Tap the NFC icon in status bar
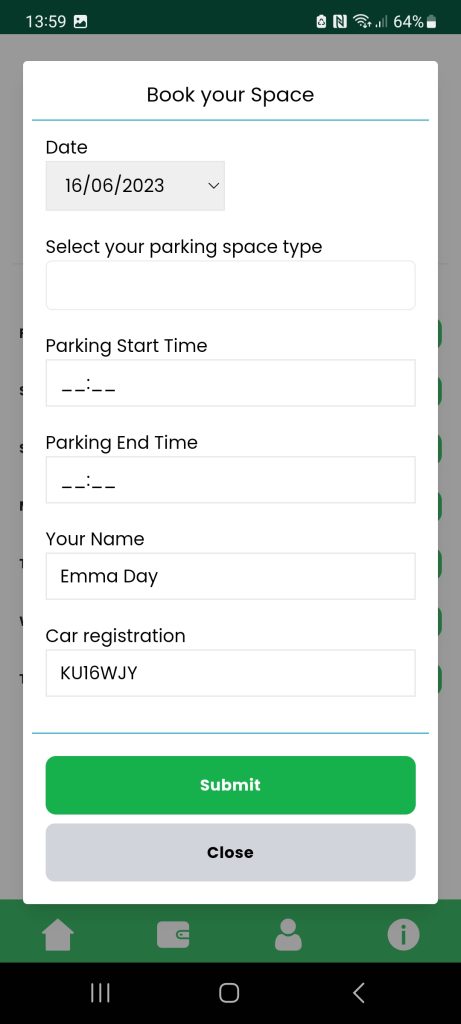 coord(340,22)
